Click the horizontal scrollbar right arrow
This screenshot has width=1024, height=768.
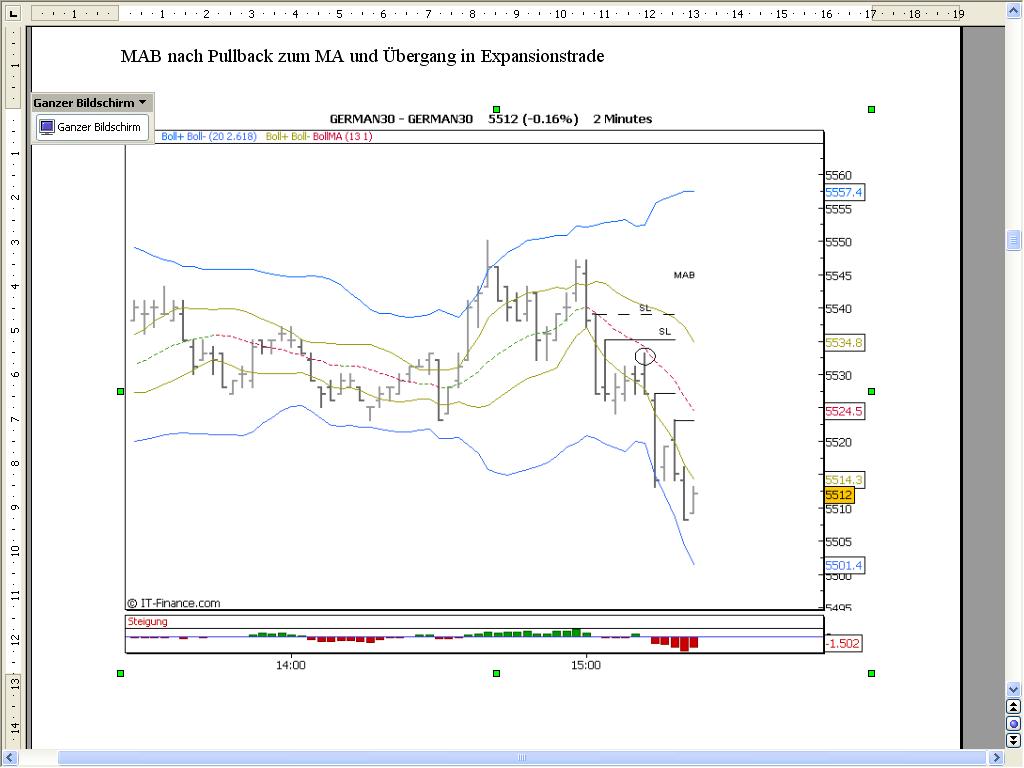coord(997,758)
